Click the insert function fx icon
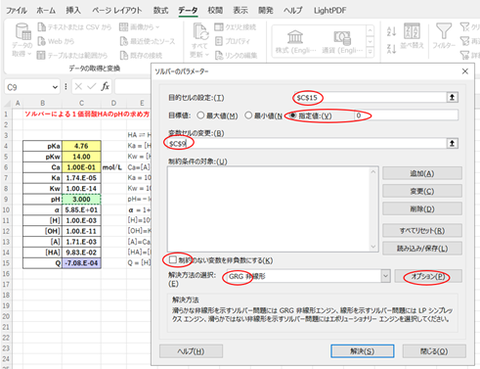 [x=105, y=87]
